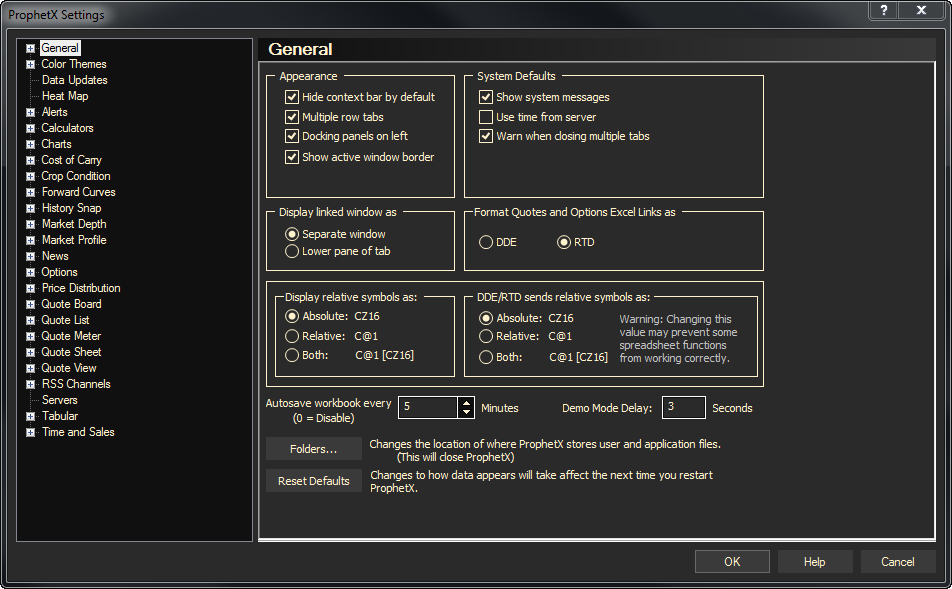The height and width of the screenshot is (589, 952).
Task: Expand the Options tree node
Action: click(x=30, y=273)
